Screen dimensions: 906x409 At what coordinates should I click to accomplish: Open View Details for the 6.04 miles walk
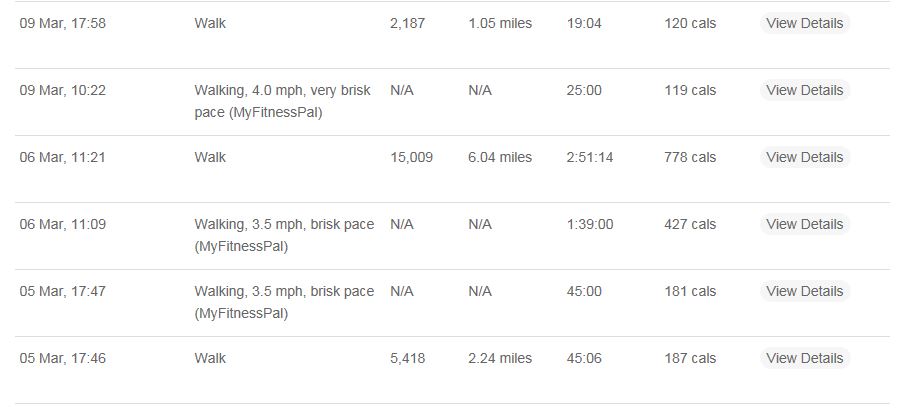tap(804, 157)
